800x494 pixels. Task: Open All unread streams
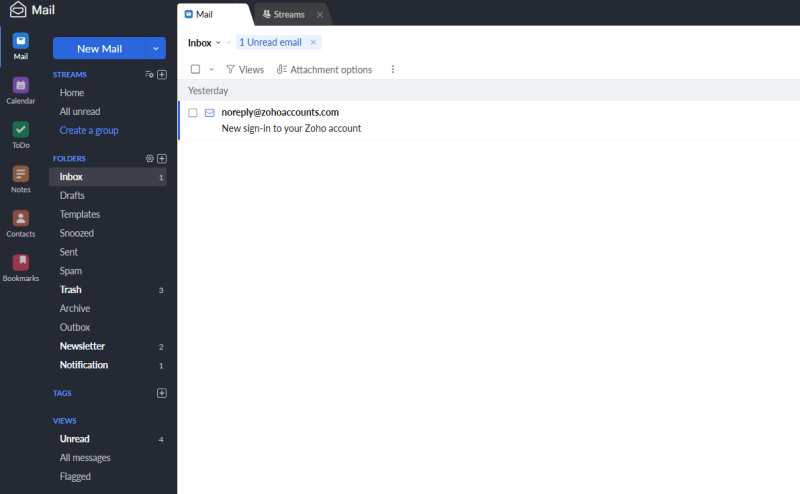click(80, 111)
